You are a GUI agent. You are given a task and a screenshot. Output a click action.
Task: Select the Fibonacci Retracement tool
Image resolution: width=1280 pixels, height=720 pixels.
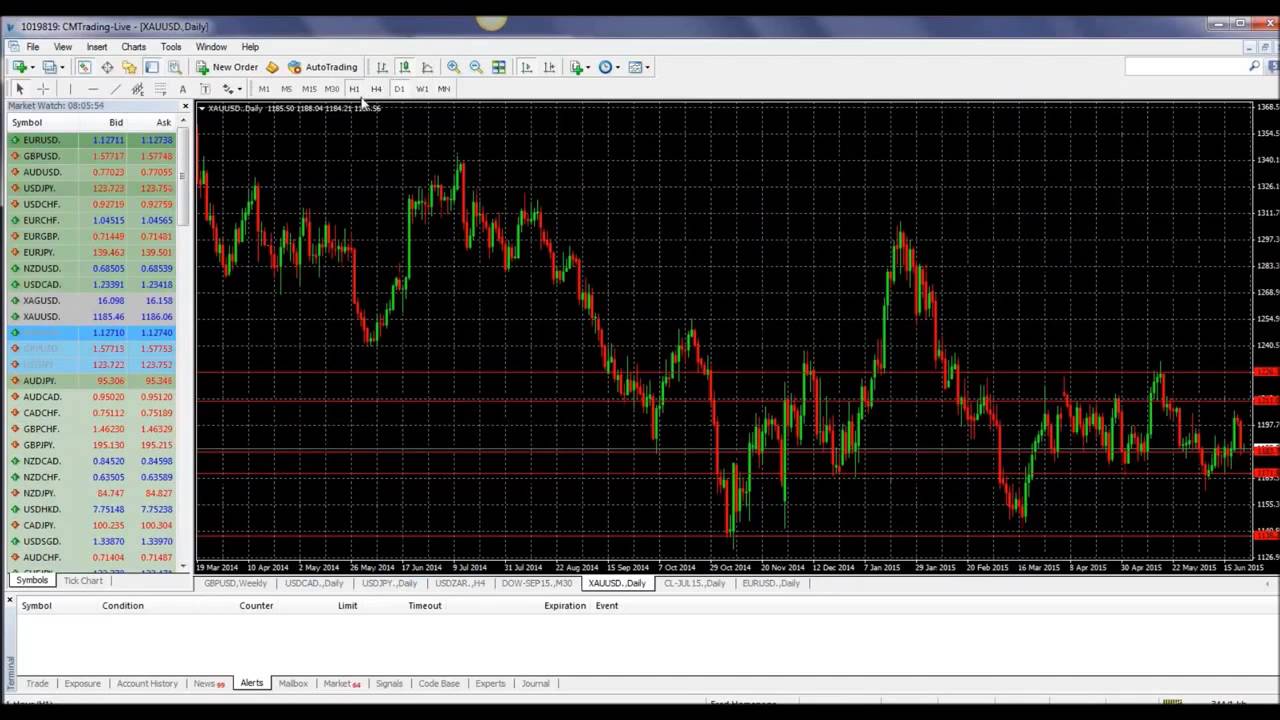pyautogui.click(x=160, y=89)
